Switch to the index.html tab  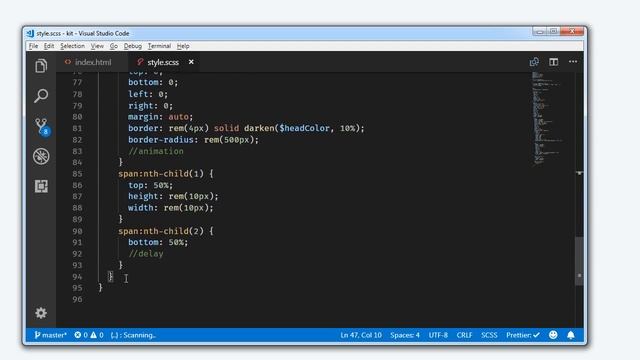[x=92, y=62]
